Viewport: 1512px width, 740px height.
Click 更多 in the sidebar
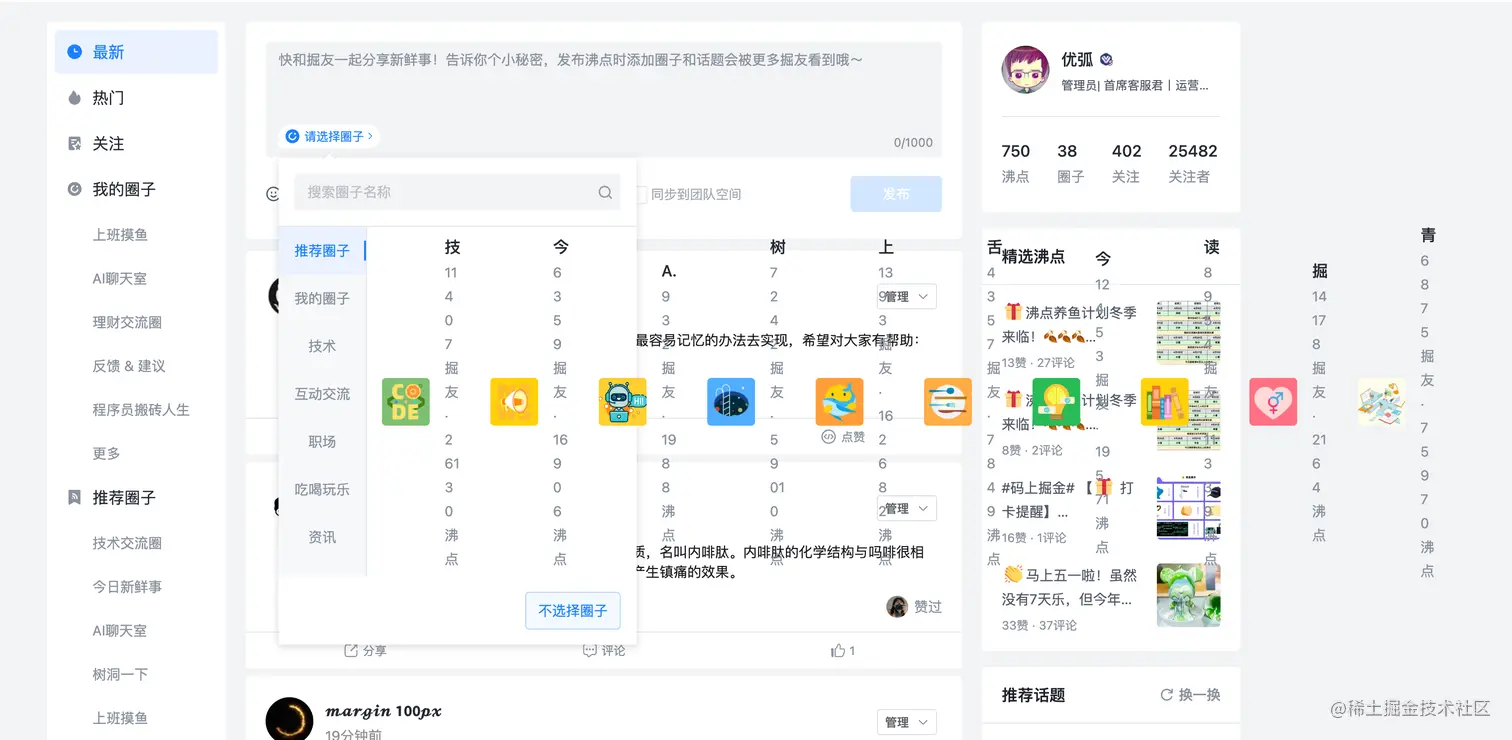coord(106,454)
